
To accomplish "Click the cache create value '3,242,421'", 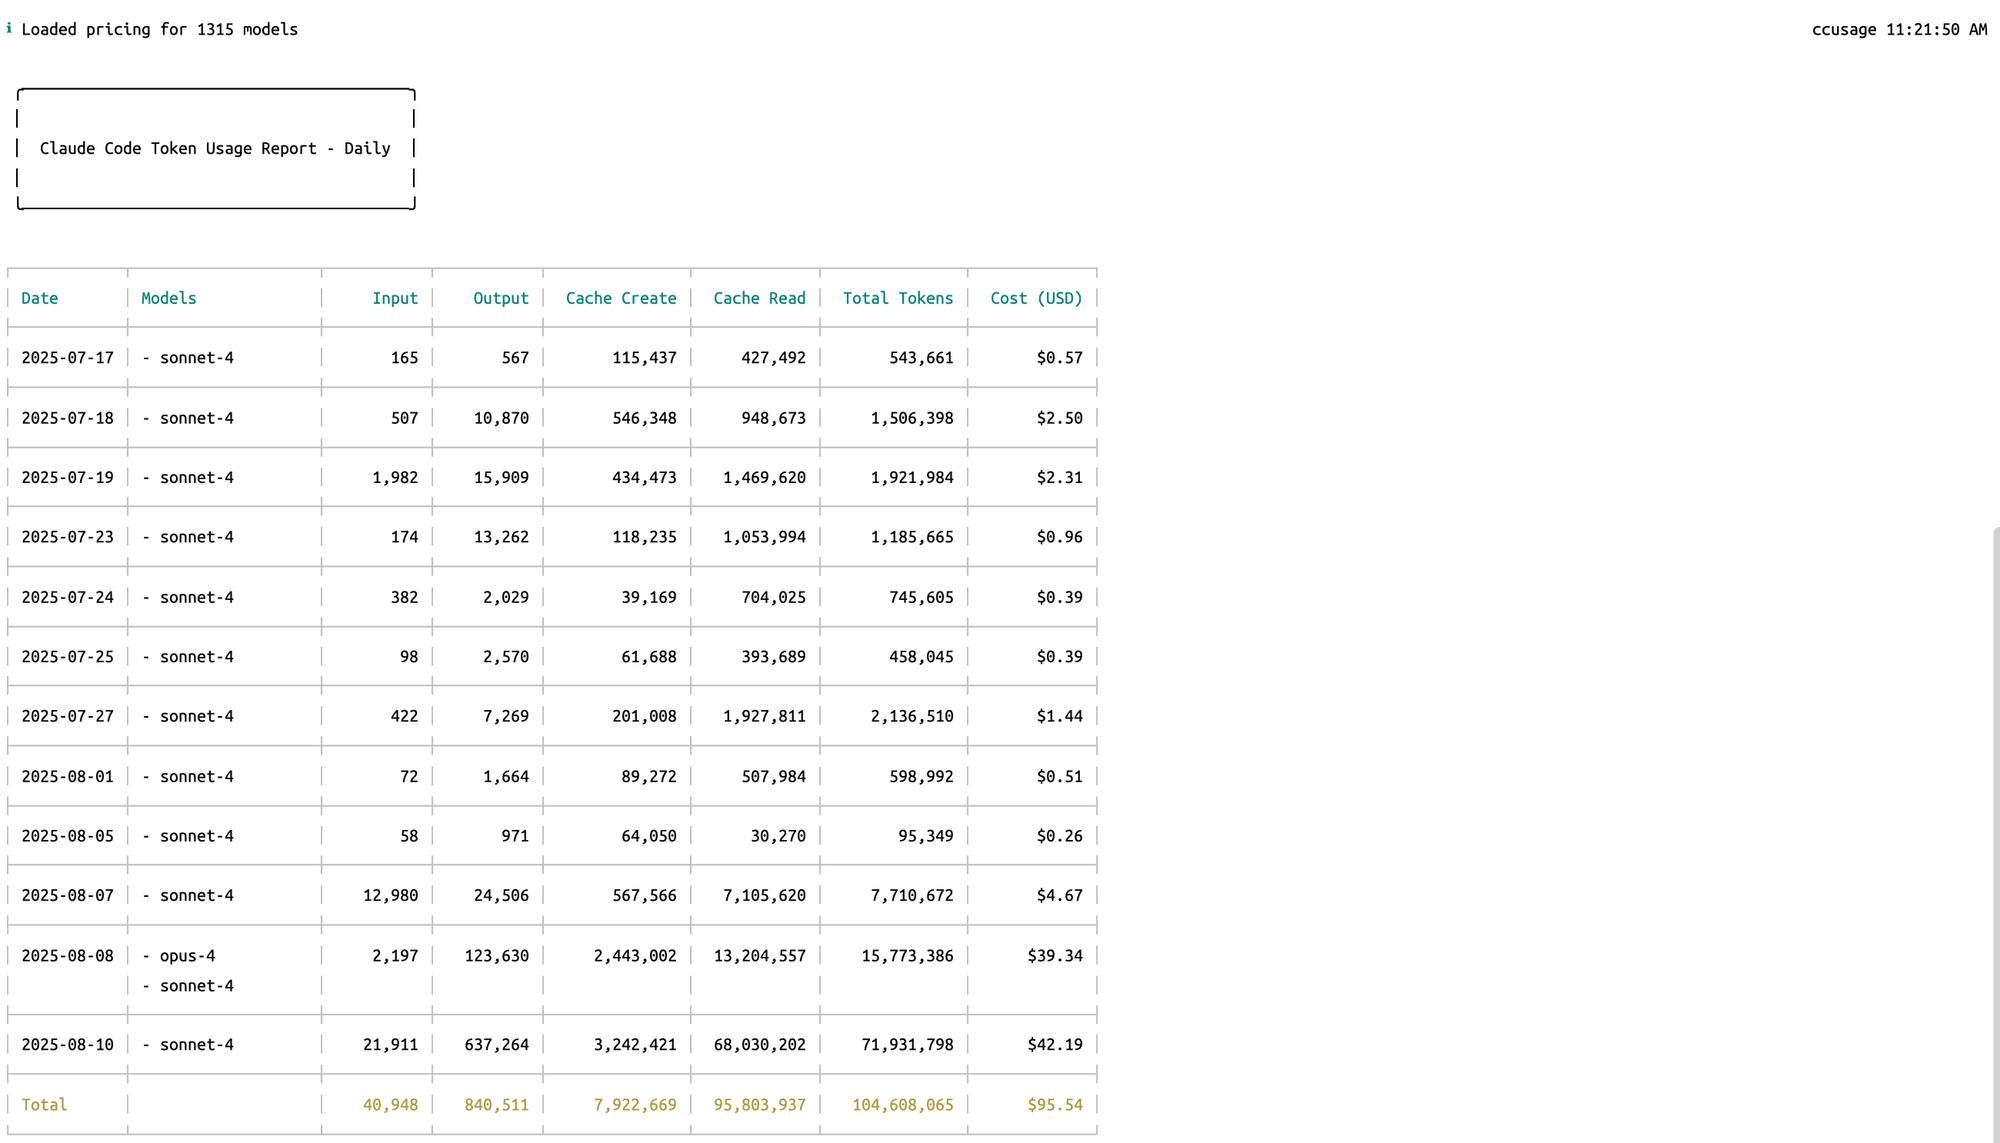I will point(635,1044).
